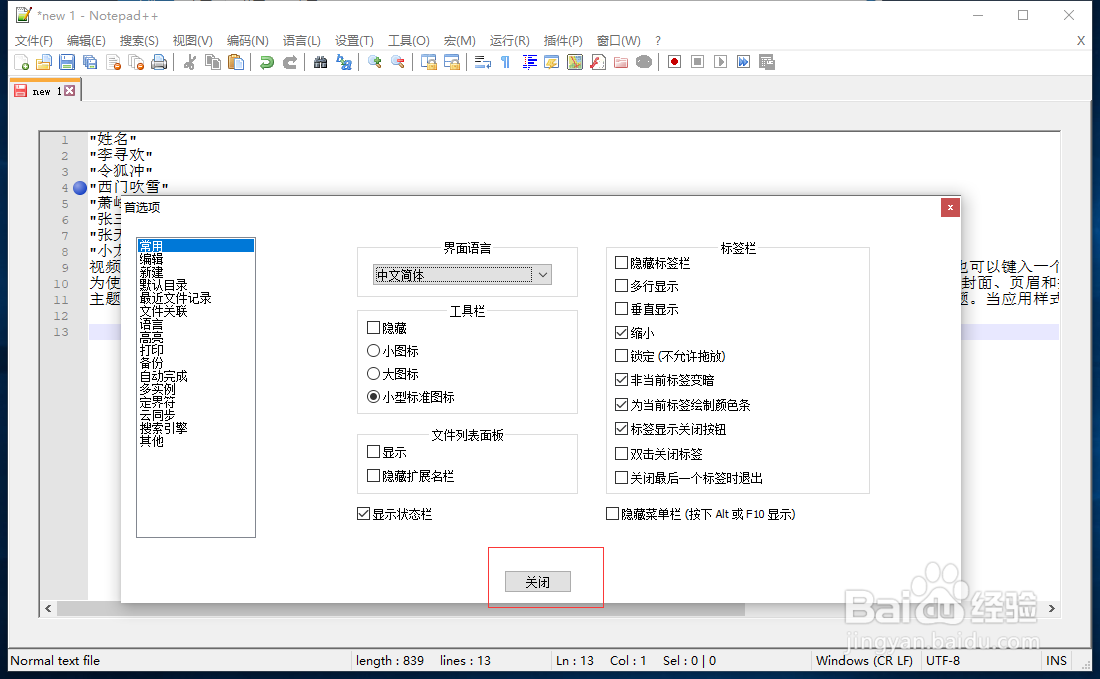Close the 首选项 dialog with red X
1100x679 pixels.
[x=950, y=208]
